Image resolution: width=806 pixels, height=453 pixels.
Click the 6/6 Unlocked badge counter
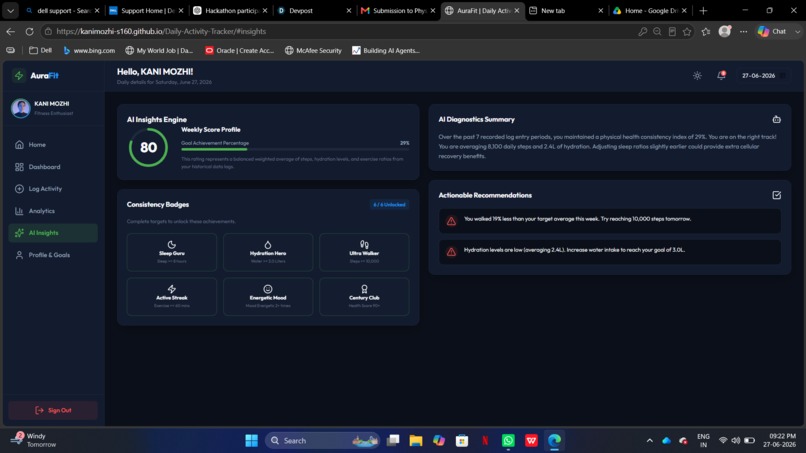[389, 205]
